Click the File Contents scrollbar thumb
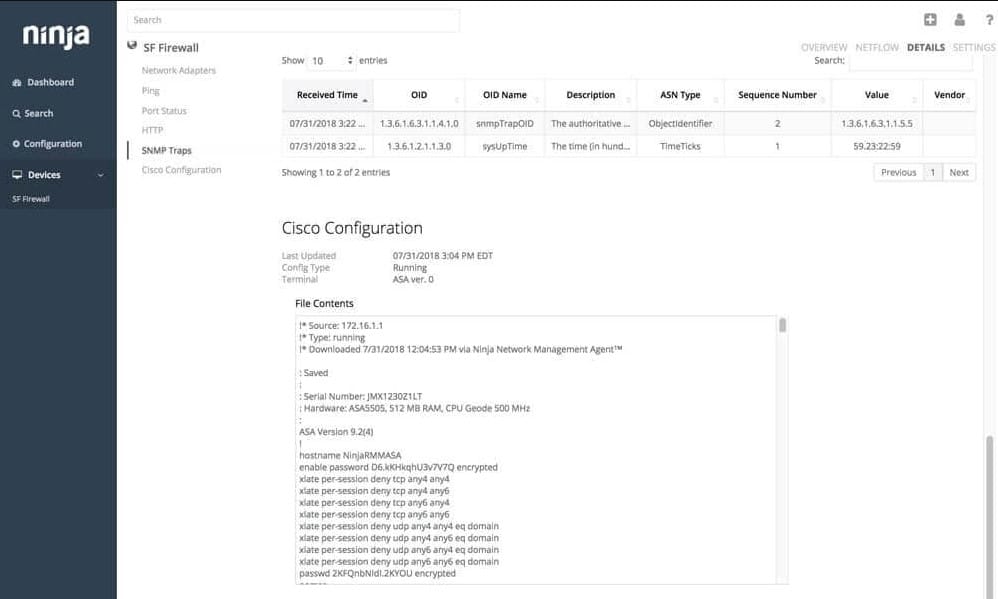This screenshot has width=998, height=599. [x=782, y=325]
